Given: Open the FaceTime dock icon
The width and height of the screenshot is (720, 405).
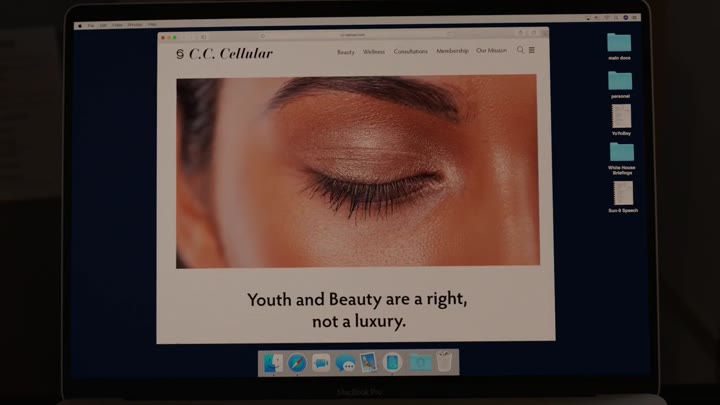Looking at the screenshot, I should pos(321,363).
